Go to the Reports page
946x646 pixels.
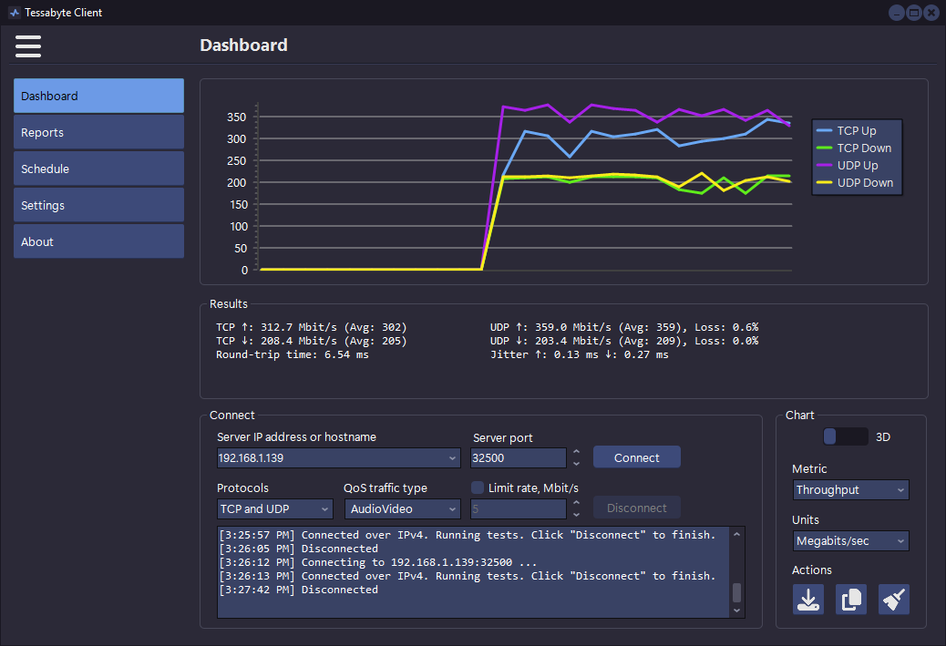click(98, 133)
